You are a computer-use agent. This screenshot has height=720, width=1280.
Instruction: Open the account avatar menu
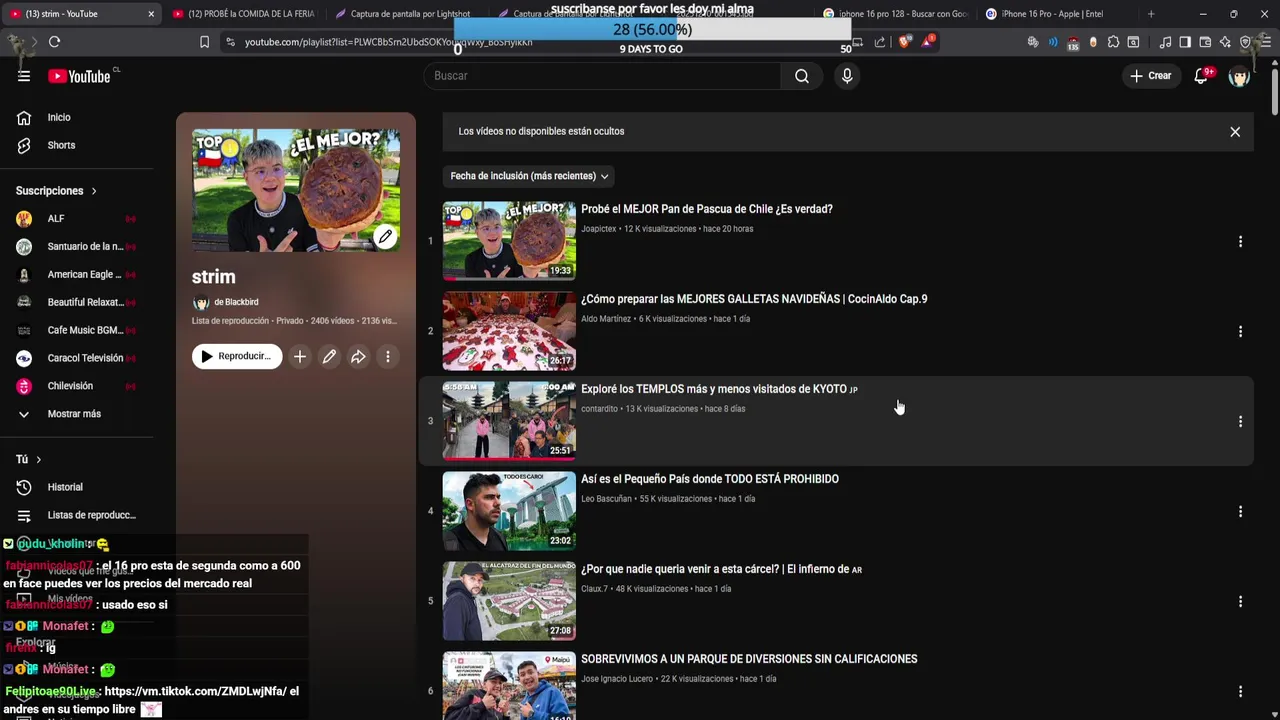pos(1239,76)
